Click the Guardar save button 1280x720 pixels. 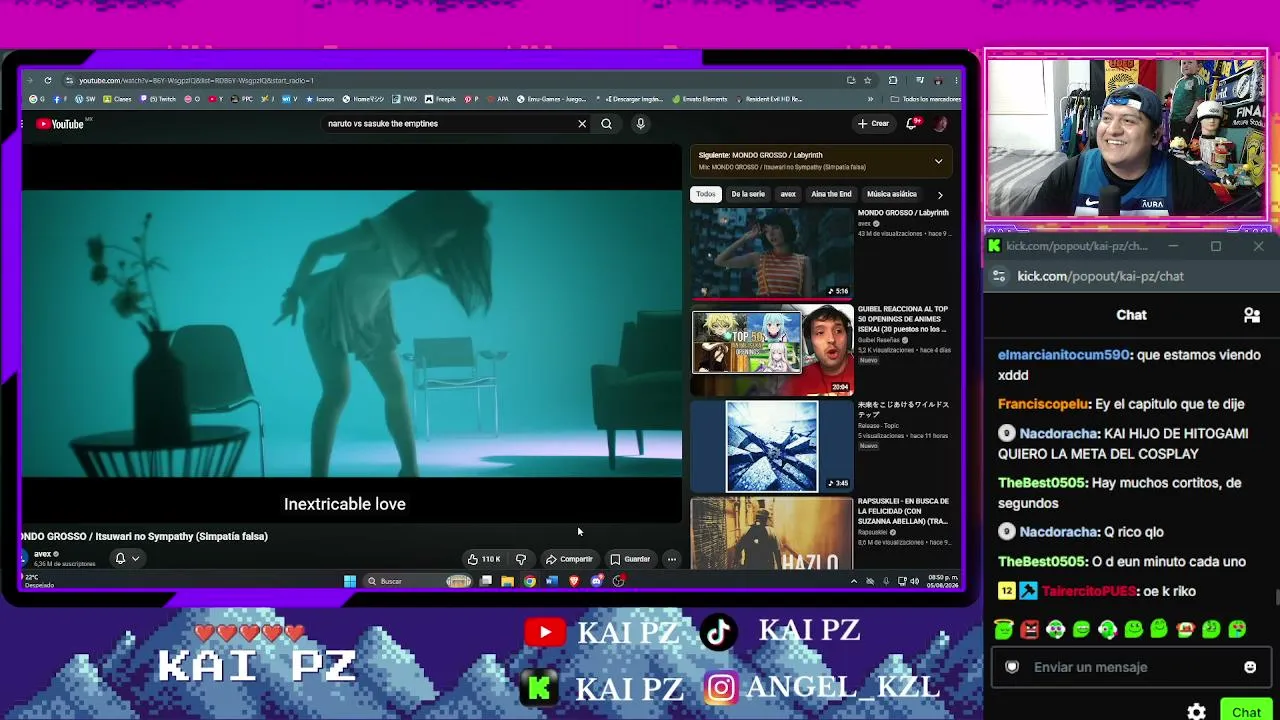pos(630,559)
